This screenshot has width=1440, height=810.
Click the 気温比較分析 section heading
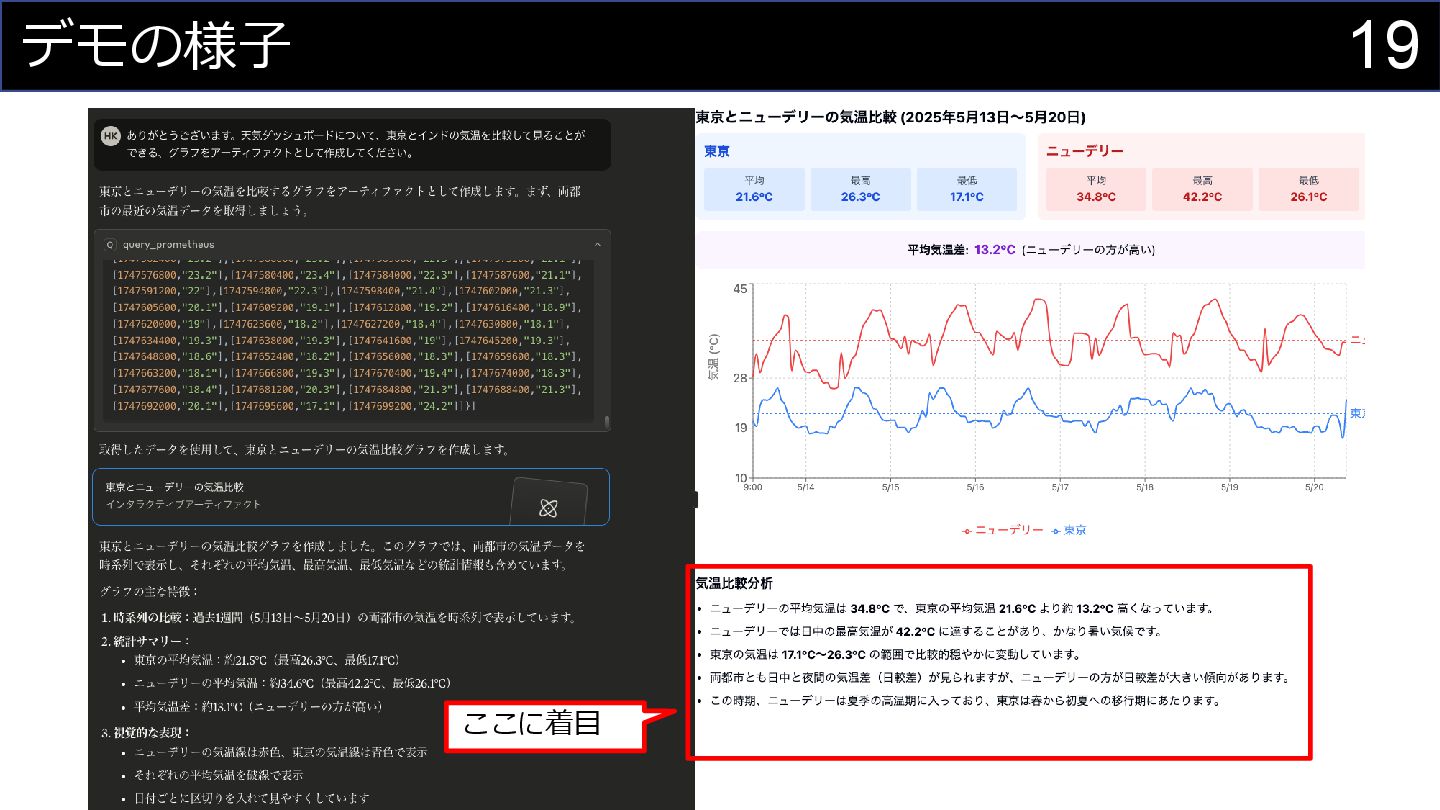734,583
